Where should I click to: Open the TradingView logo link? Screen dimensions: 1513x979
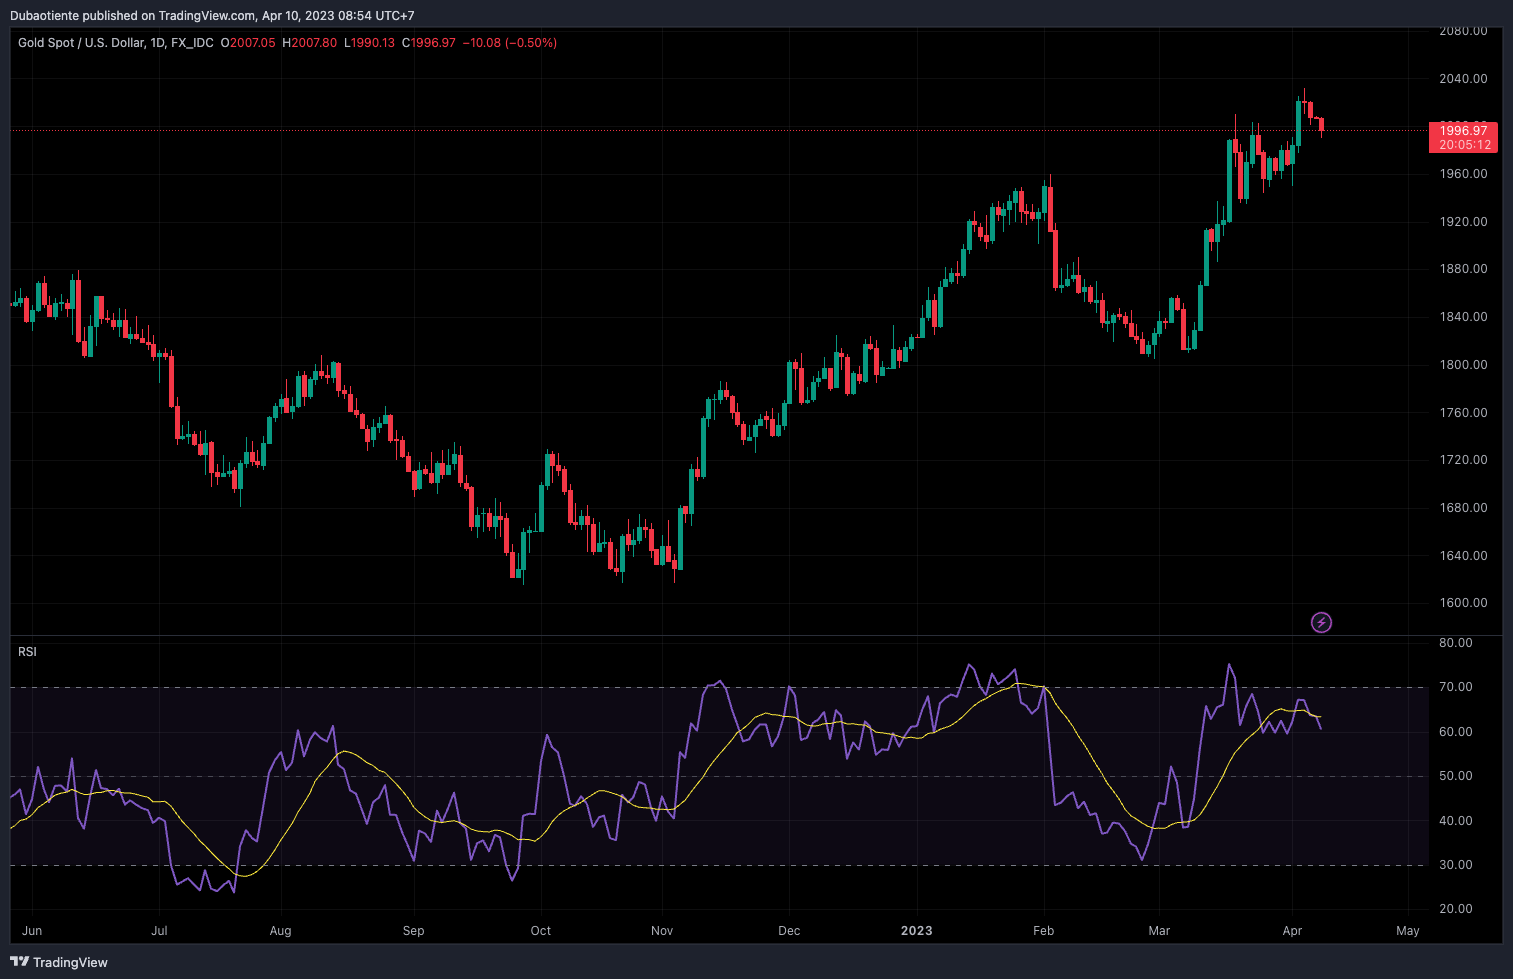59,962
